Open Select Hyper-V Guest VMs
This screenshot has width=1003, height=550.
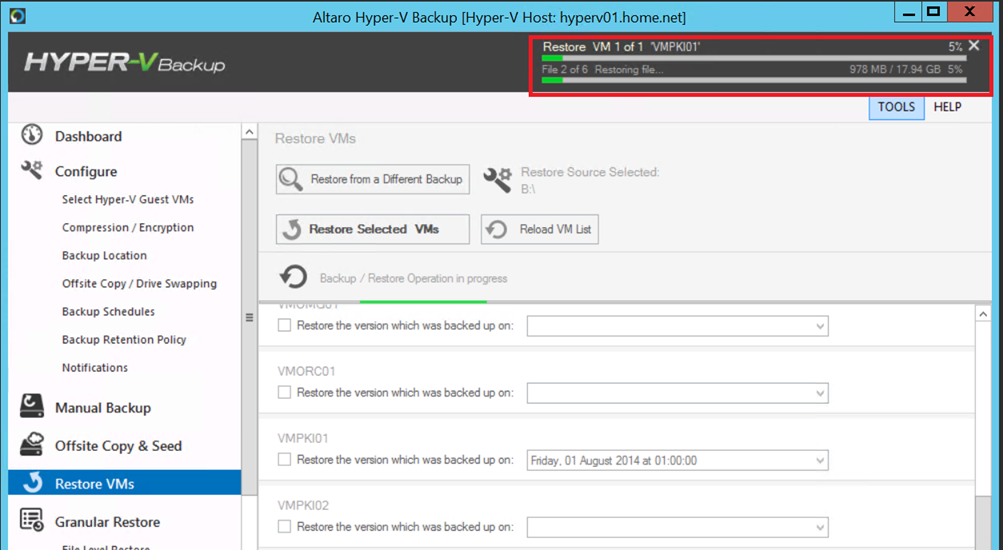(128, 200)
